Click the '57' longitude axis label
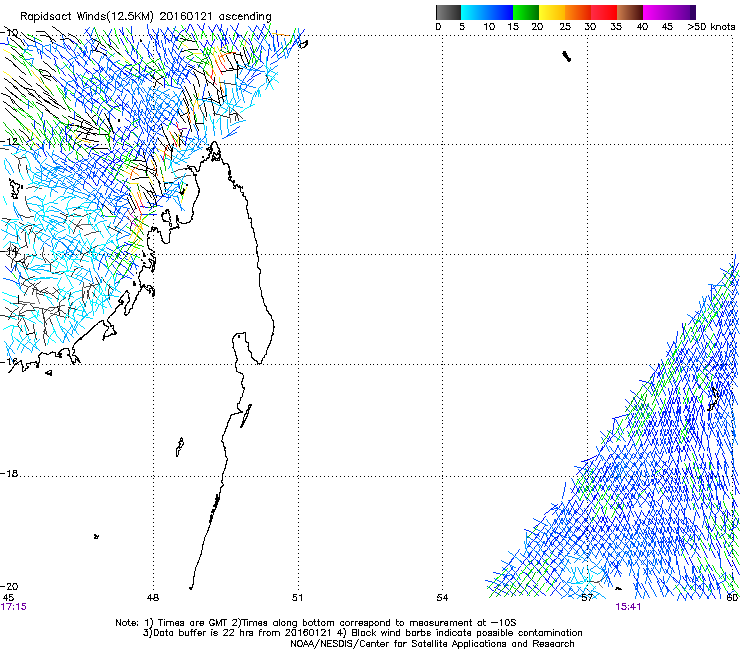740x650 pixels. coord(587,598)
